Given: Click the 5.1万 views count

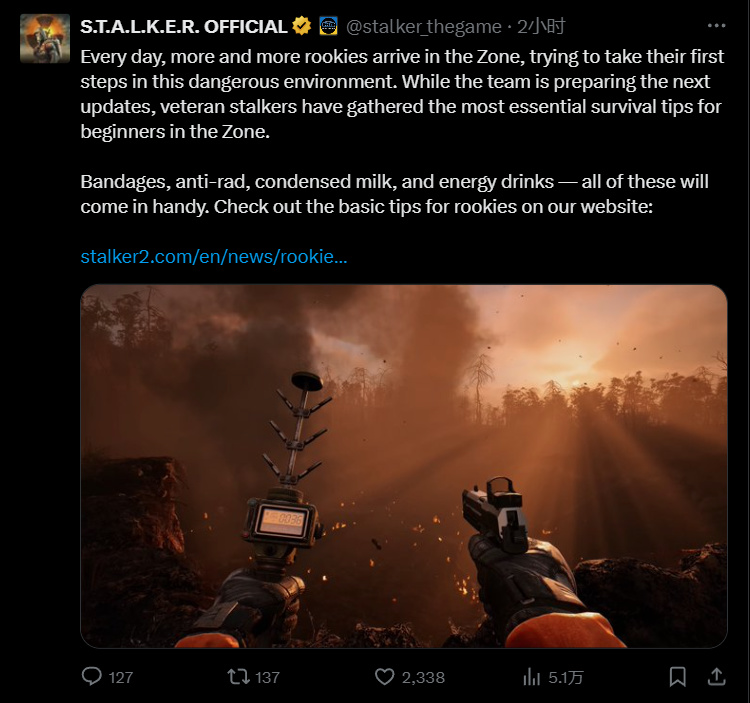Looking at the screenshot, I should pyautogui.click(x=566, y=677).
